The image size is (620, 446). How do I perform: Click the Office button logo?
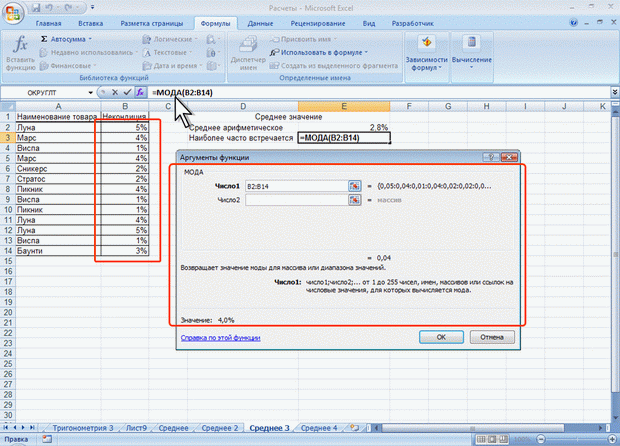12,12
